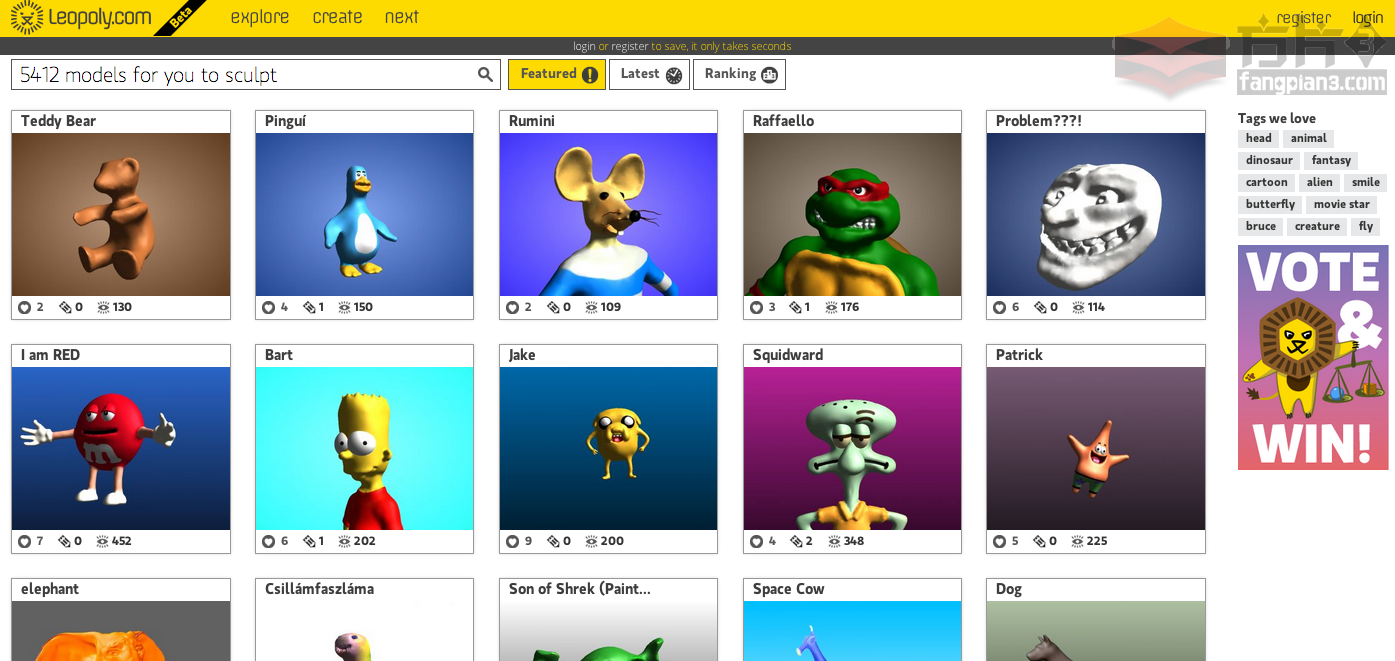Select the cartoon tag

[x=1266, y=183]
